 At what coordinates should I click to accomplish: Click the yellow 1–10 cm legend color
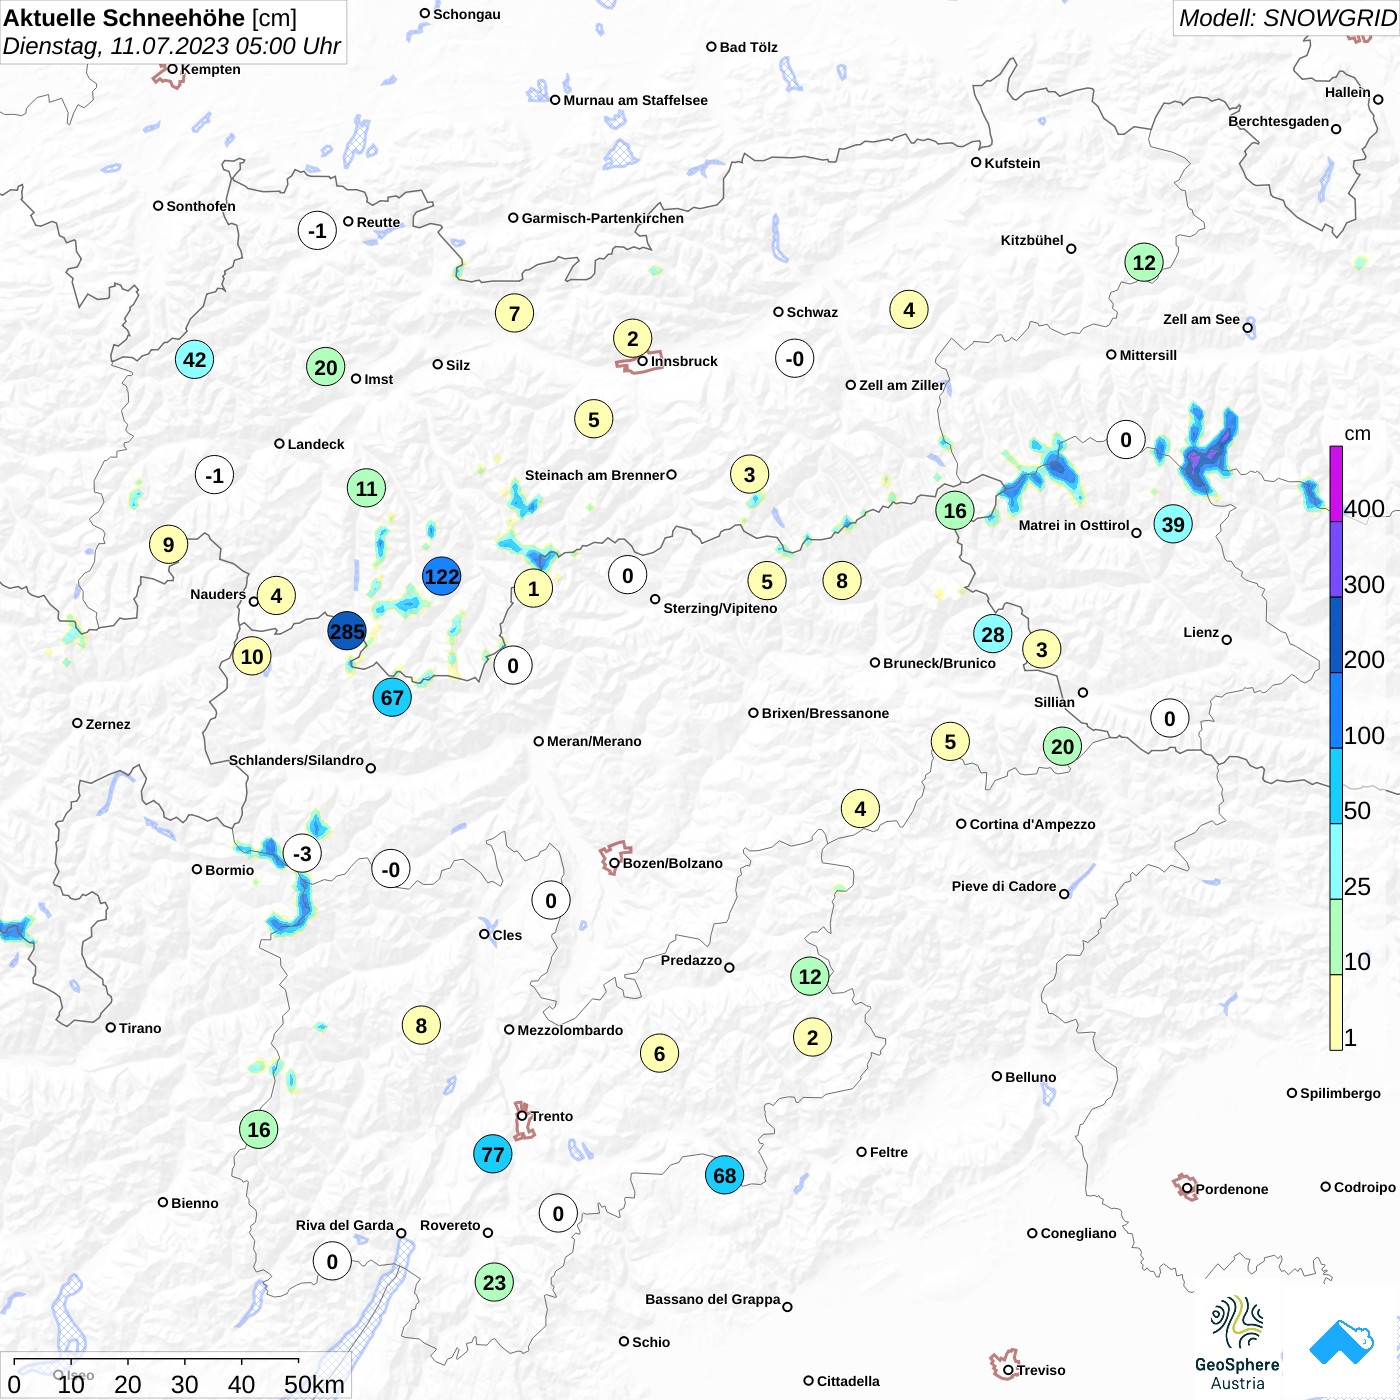tap(1336, 1013)
